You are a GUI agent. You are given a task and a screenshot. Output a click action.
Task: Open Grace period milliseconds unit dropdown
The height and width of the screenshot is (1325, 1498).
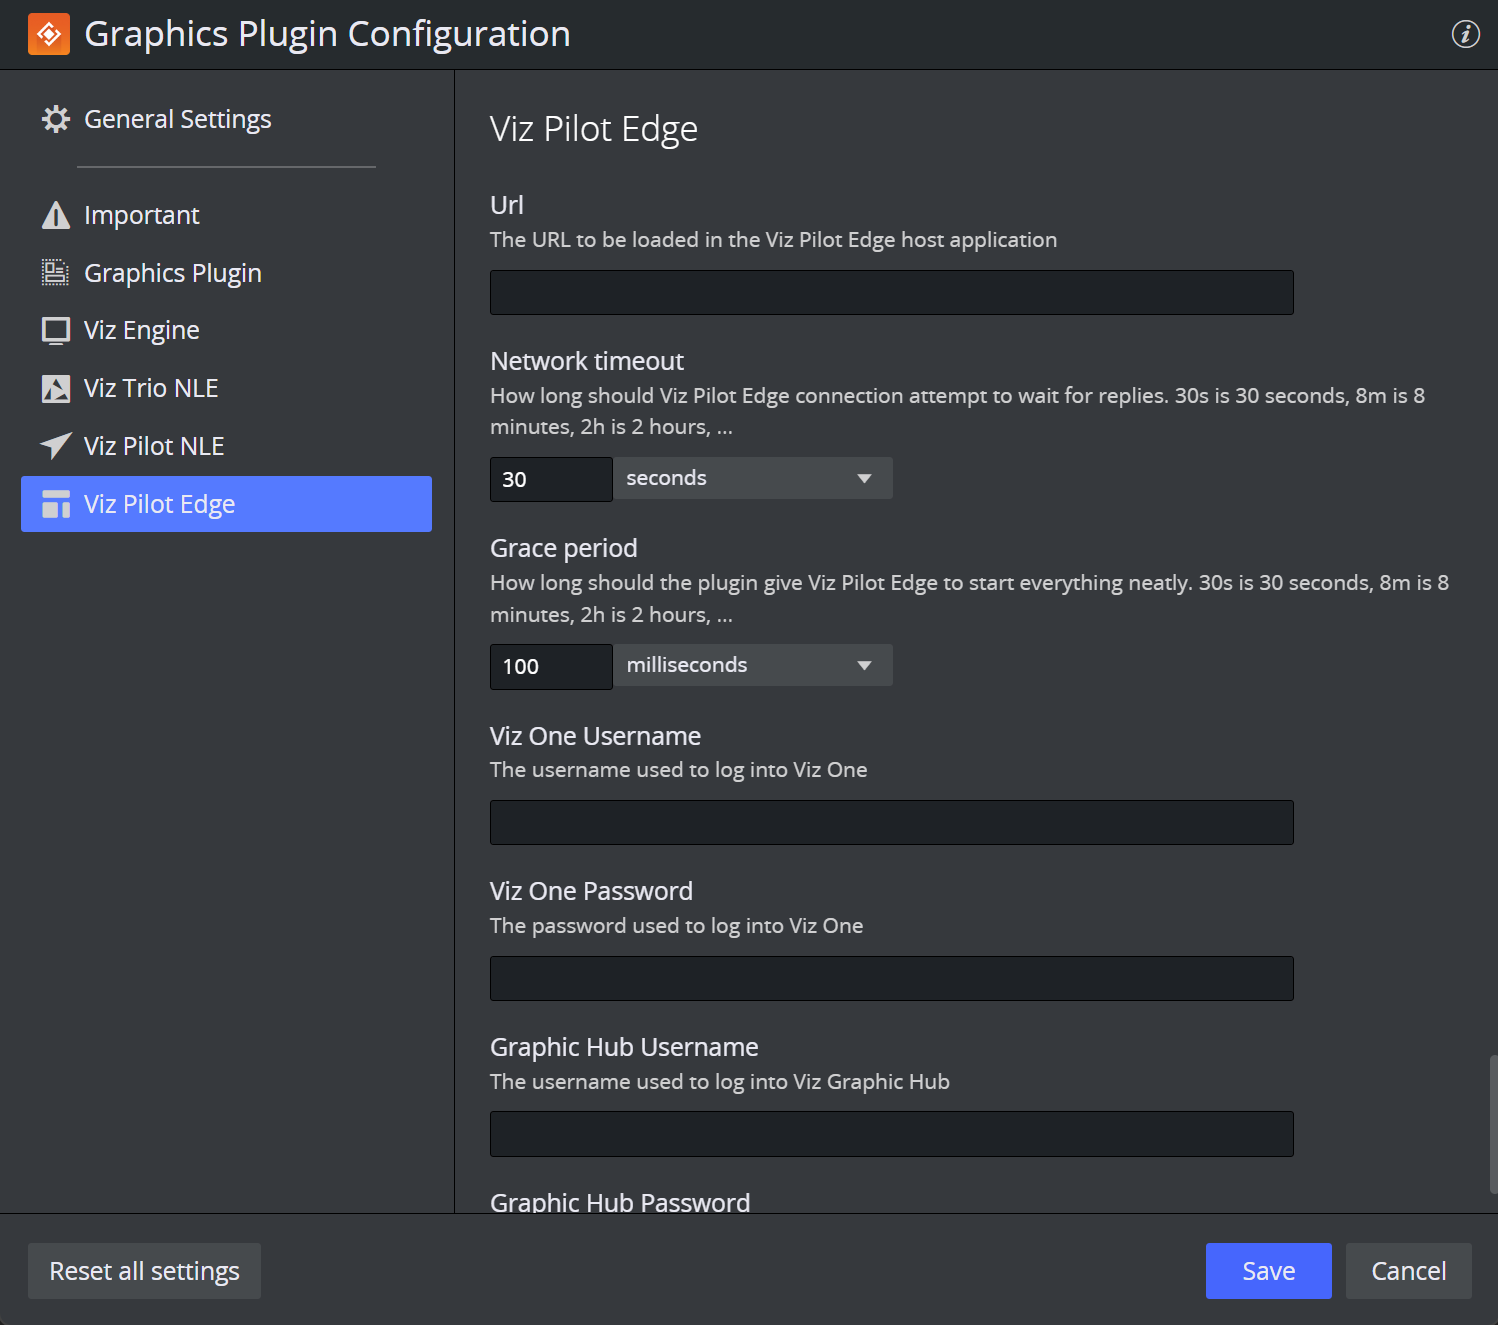[753, 665]
